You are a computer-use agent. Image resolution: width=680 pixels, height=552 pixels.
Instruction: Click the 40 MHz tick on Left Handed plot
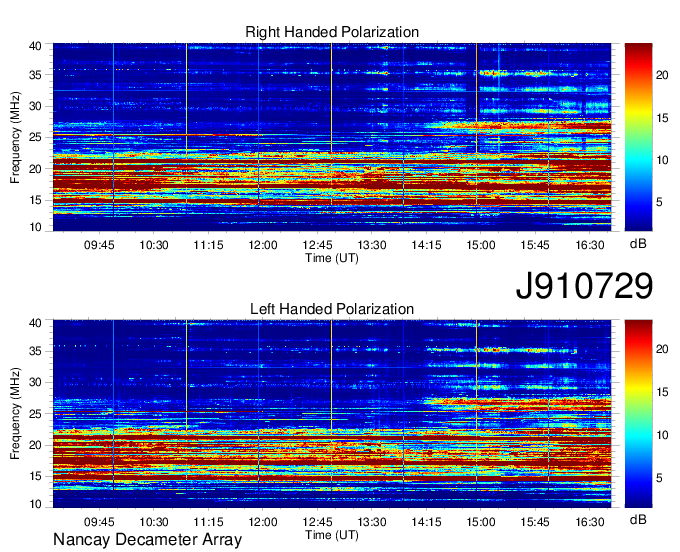35,323
